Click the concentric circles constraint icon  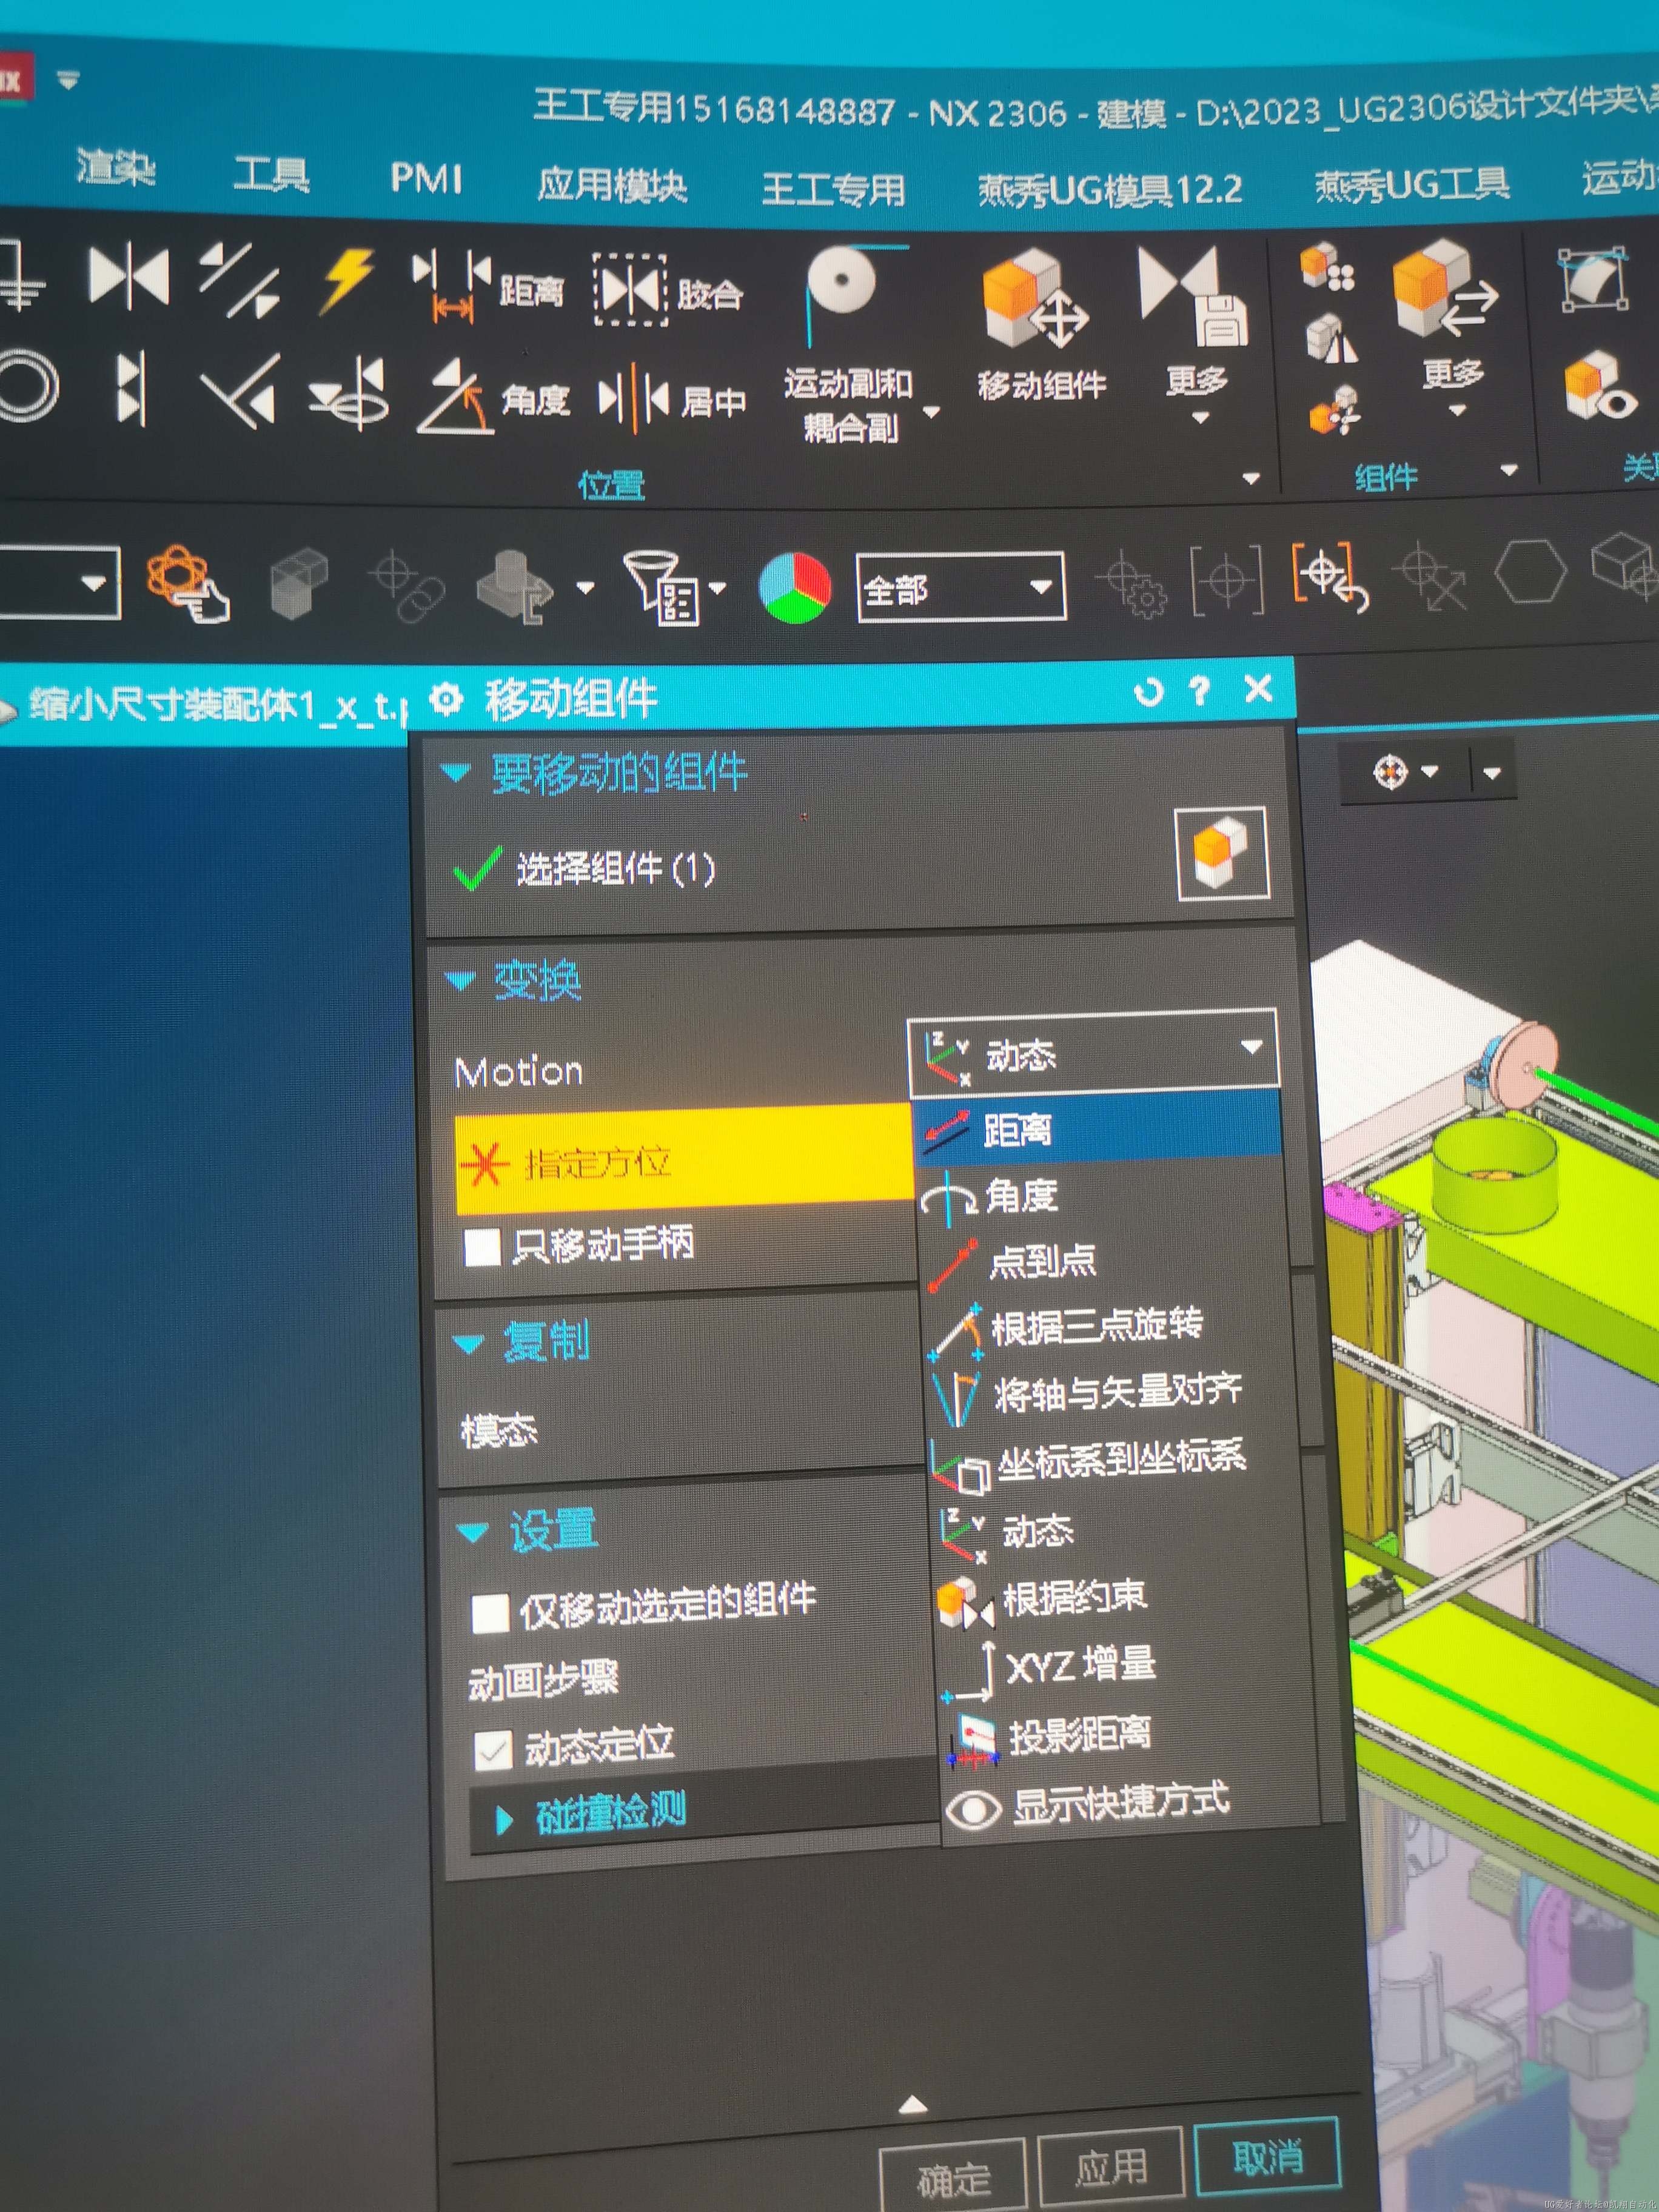[x=26, y=386]
